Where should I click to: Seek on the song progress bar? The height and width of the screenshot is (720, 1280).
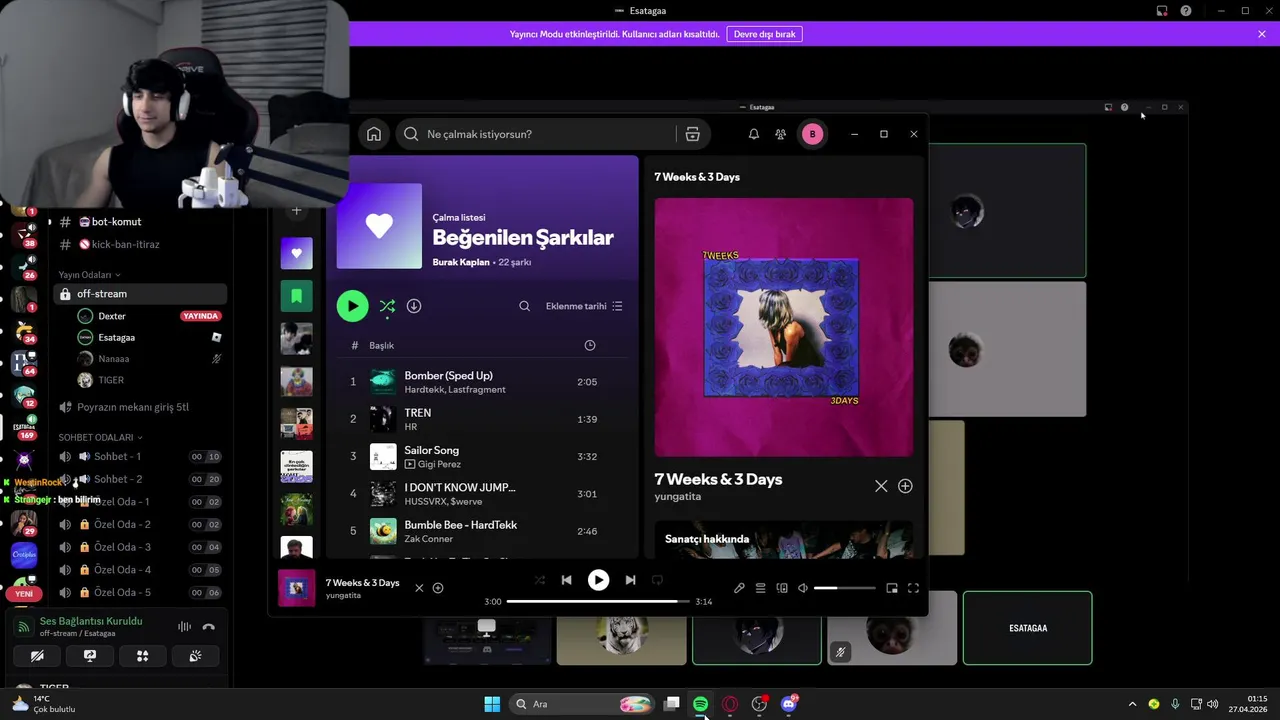(598, 601)
